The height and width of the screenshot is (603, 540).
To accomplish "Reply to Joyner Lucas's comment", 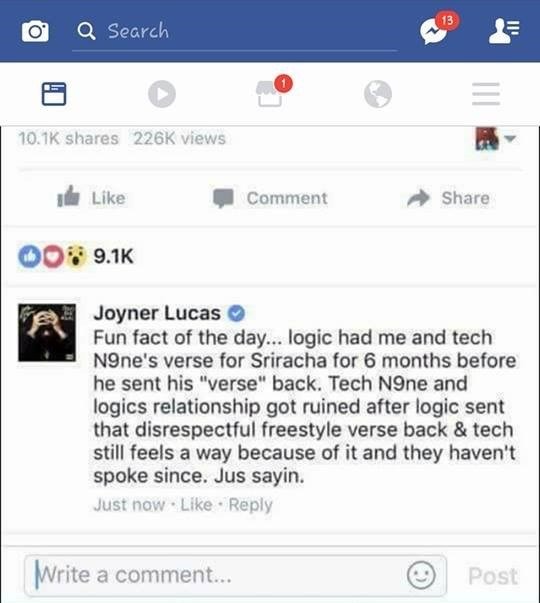I will click(x=250, y=505).
